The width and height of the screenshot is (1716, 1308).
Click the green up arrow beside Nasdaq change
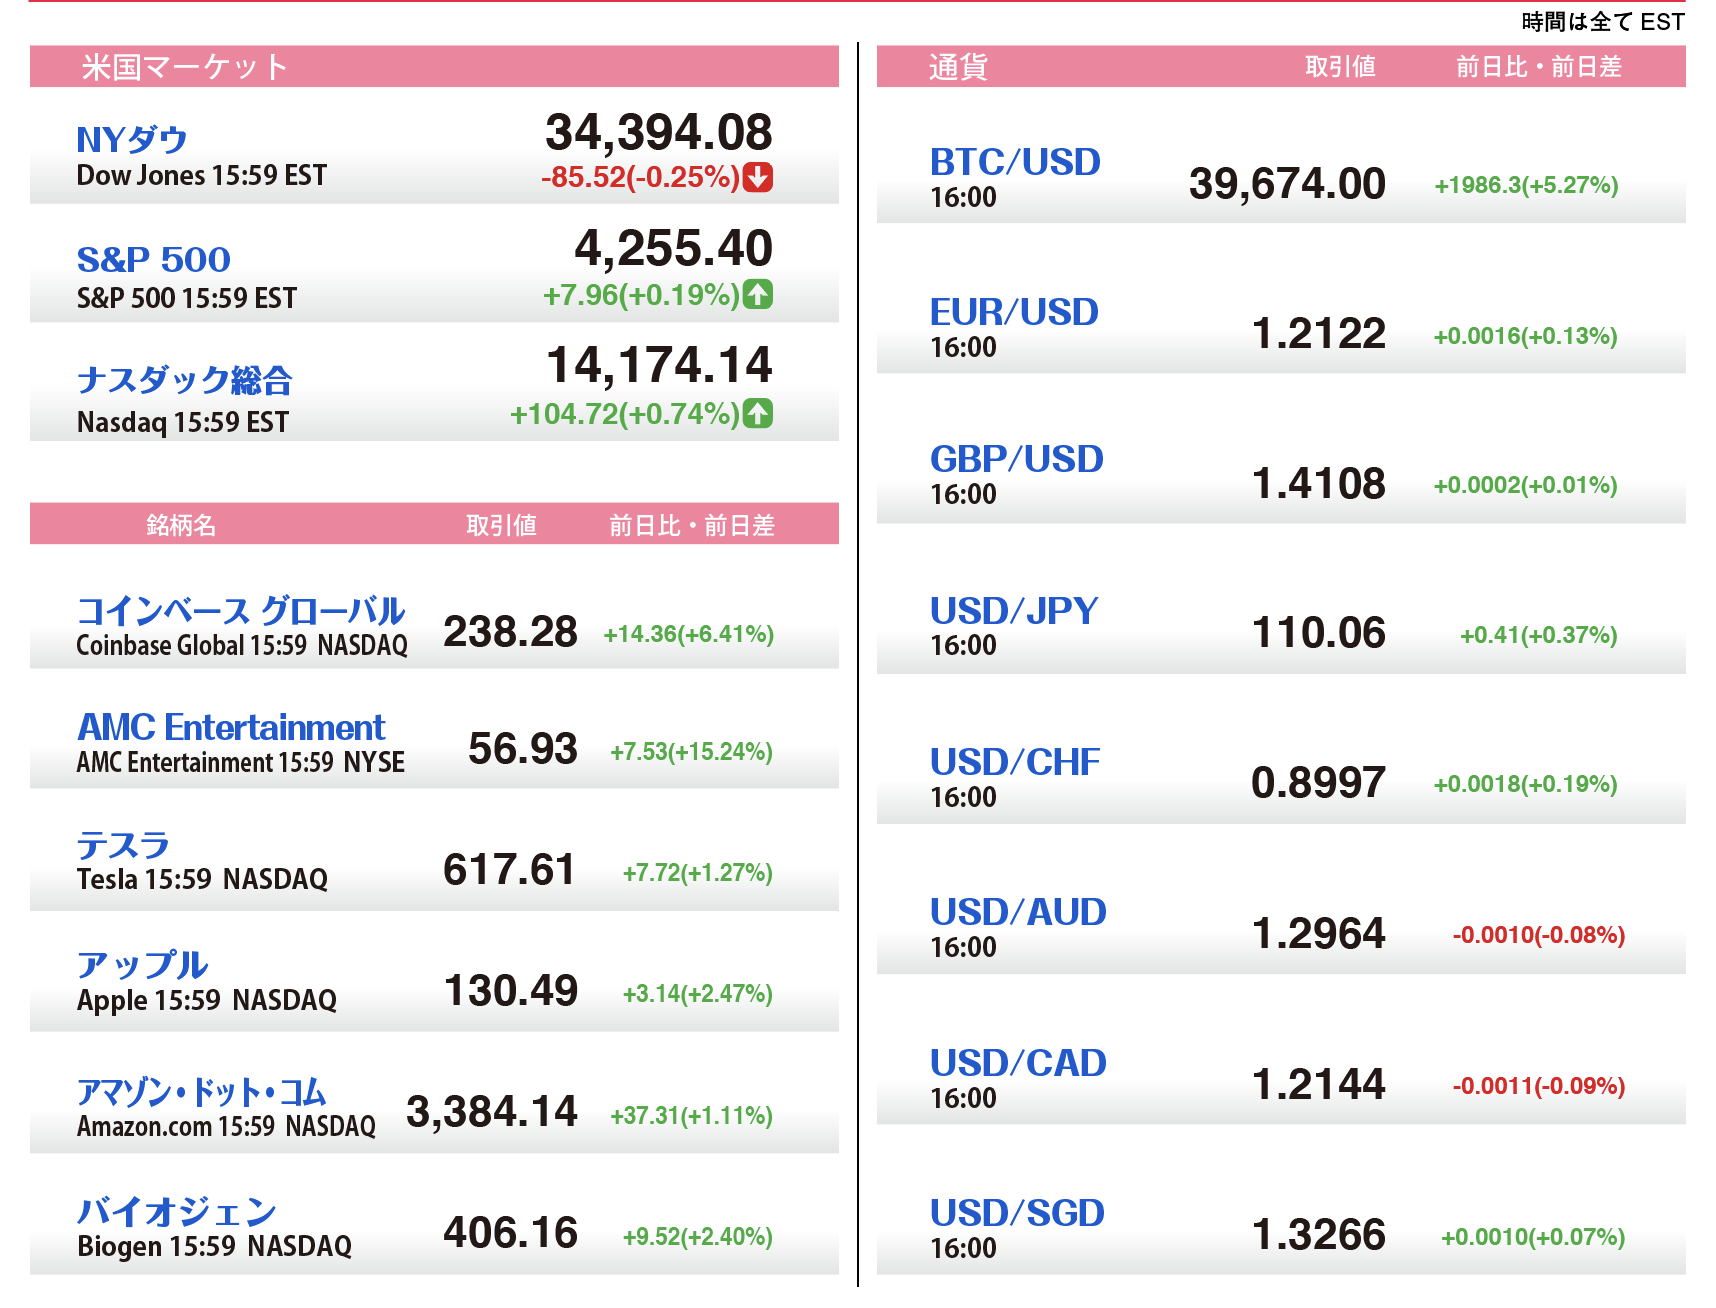tap(758, 413)
